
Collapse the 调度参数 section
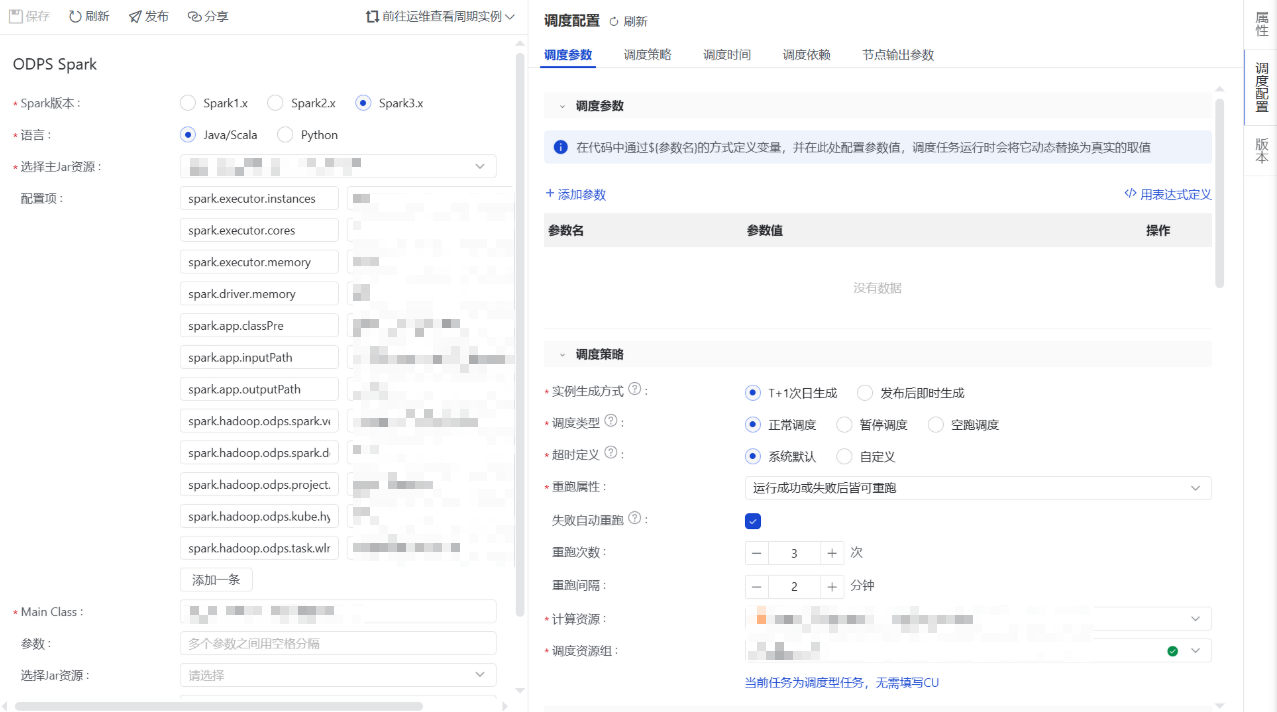(563, 106)
